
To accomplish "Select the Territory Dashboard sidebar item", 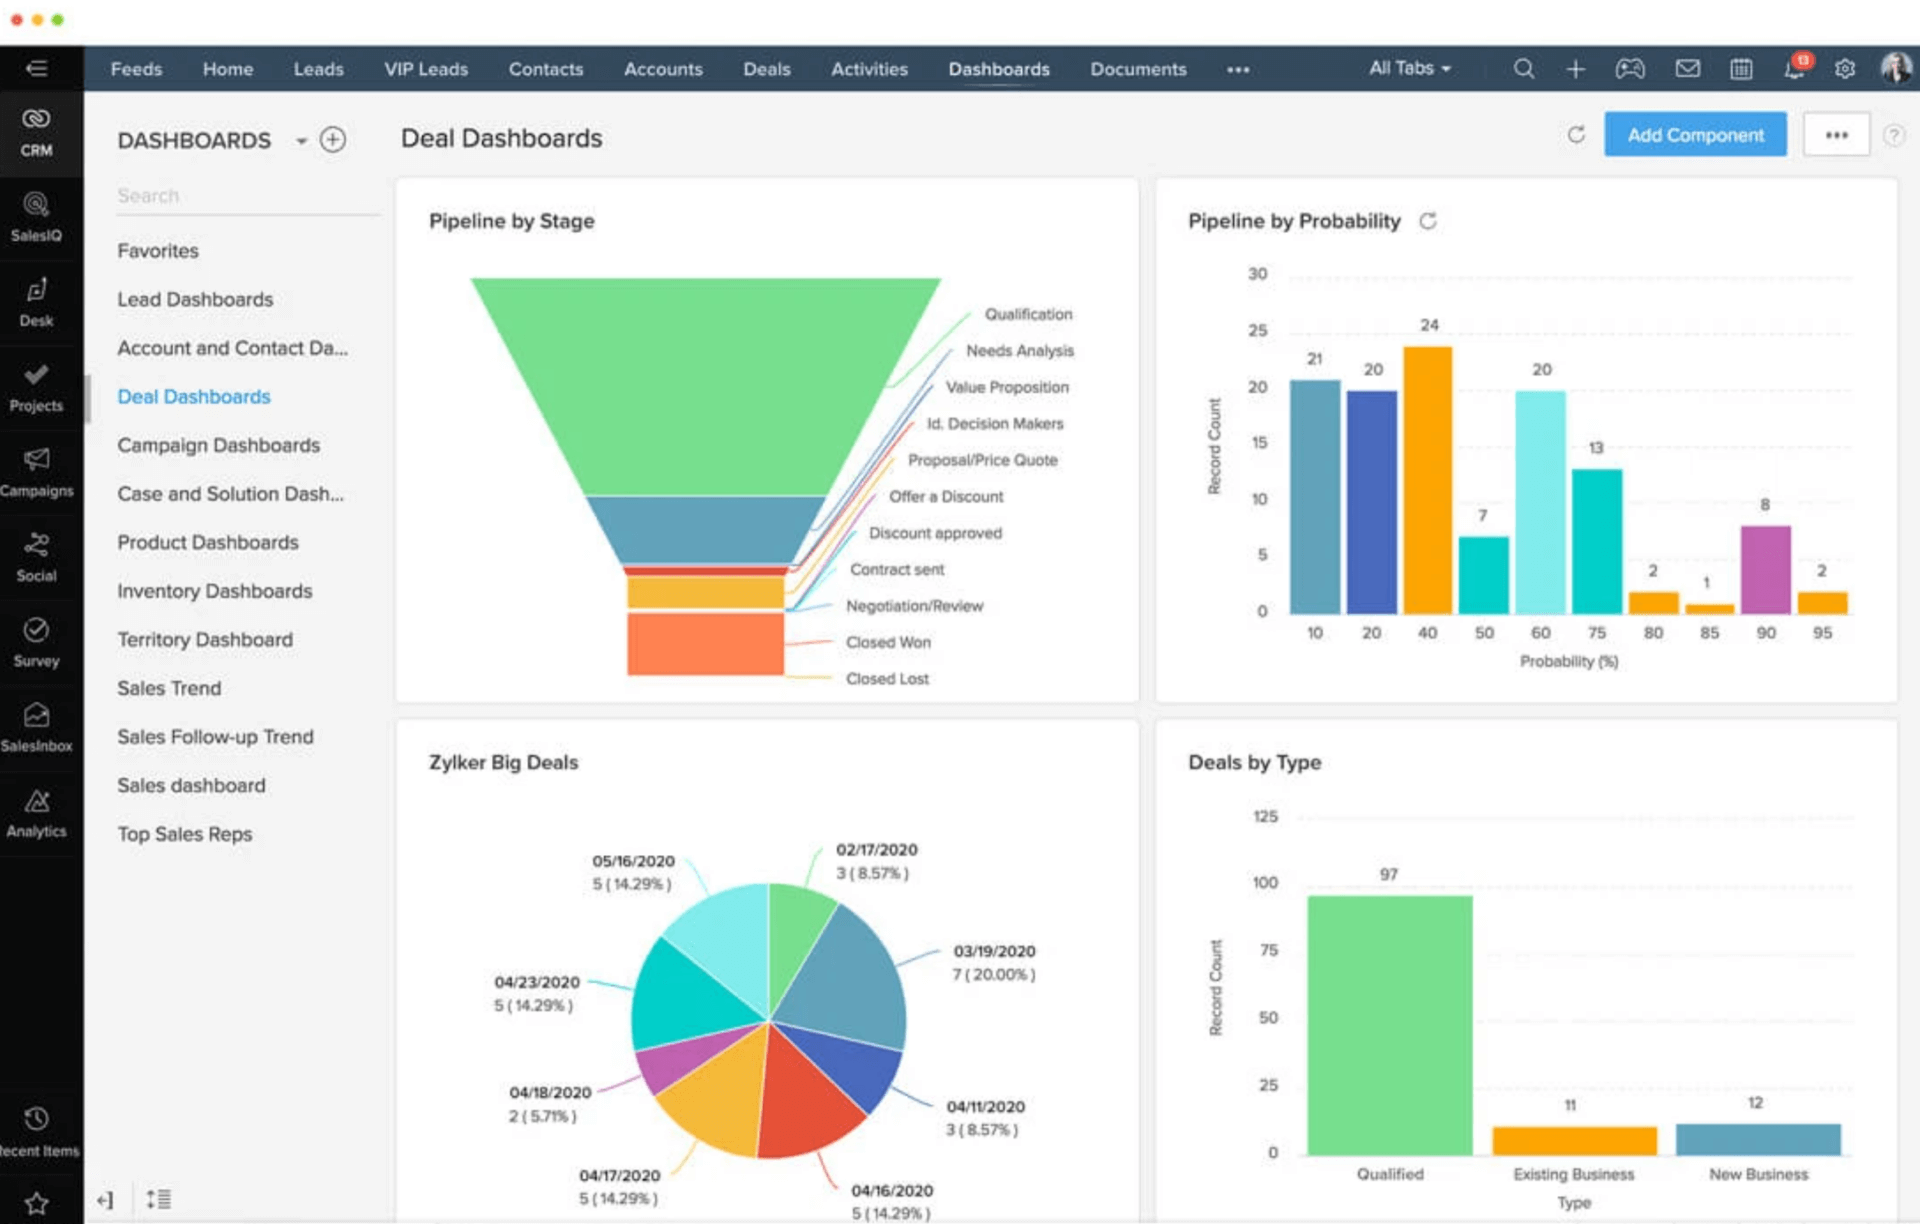I will point(204,639).
